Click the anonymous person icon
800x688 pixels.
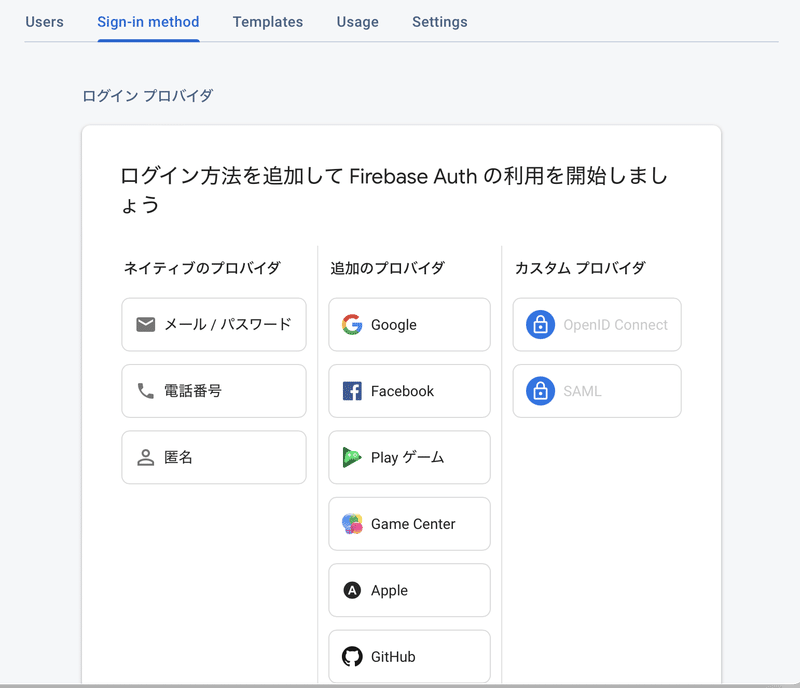[145, 457]
